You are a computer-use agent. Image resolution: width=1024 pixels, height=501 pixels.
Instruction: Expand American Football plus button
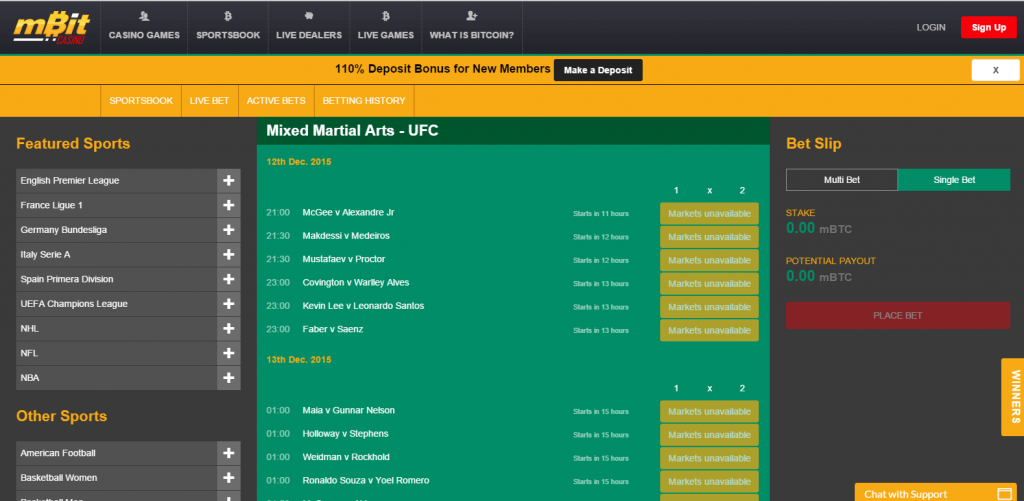pos(229,453)
